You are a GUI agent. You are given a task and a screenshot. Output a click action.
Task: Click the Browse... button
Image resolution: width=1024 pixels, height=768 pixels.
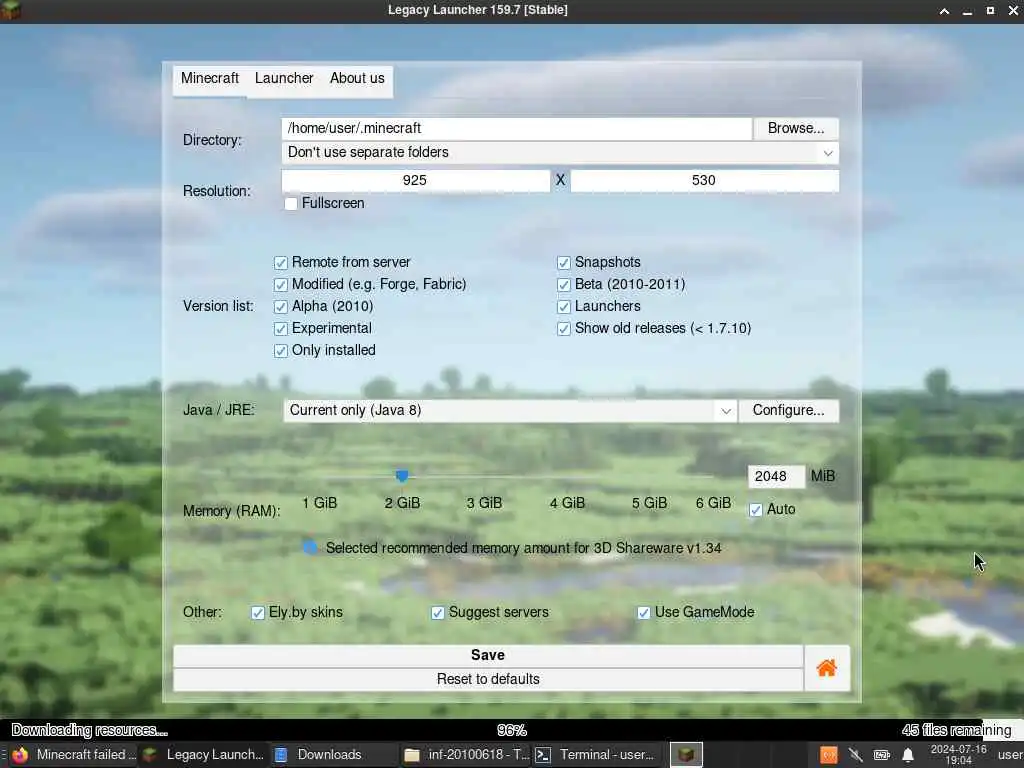click(796, 128)
